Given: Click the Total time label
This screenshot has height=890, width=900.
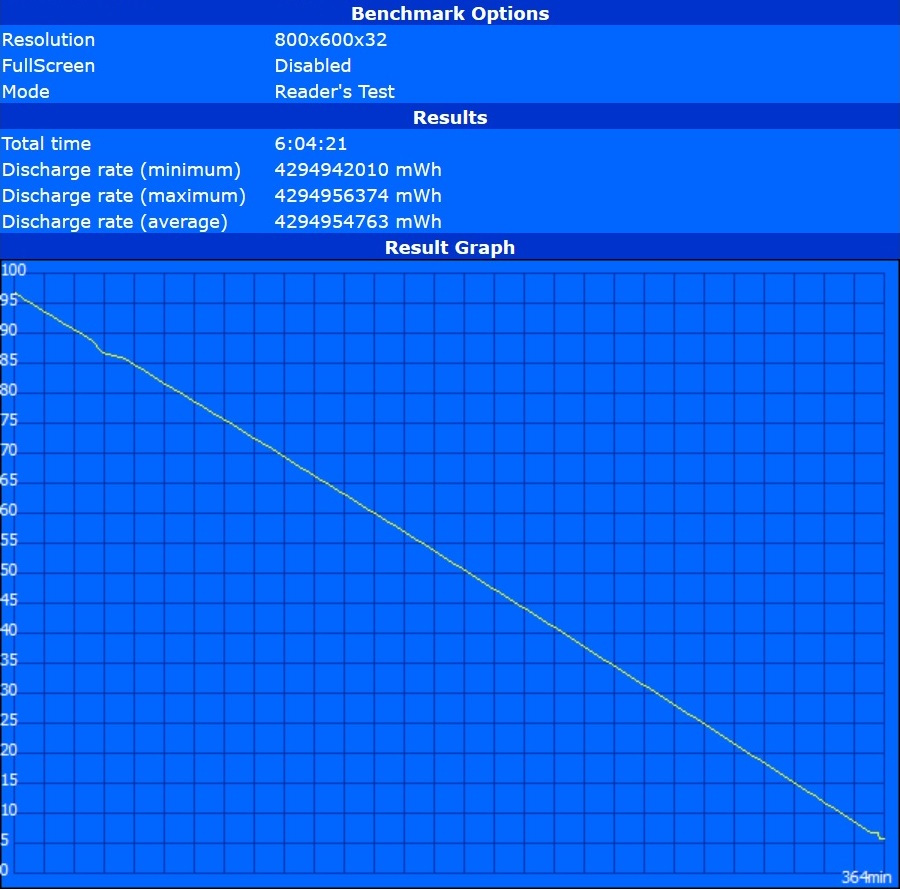Looking at the screenshot, I should pos(46,143).
